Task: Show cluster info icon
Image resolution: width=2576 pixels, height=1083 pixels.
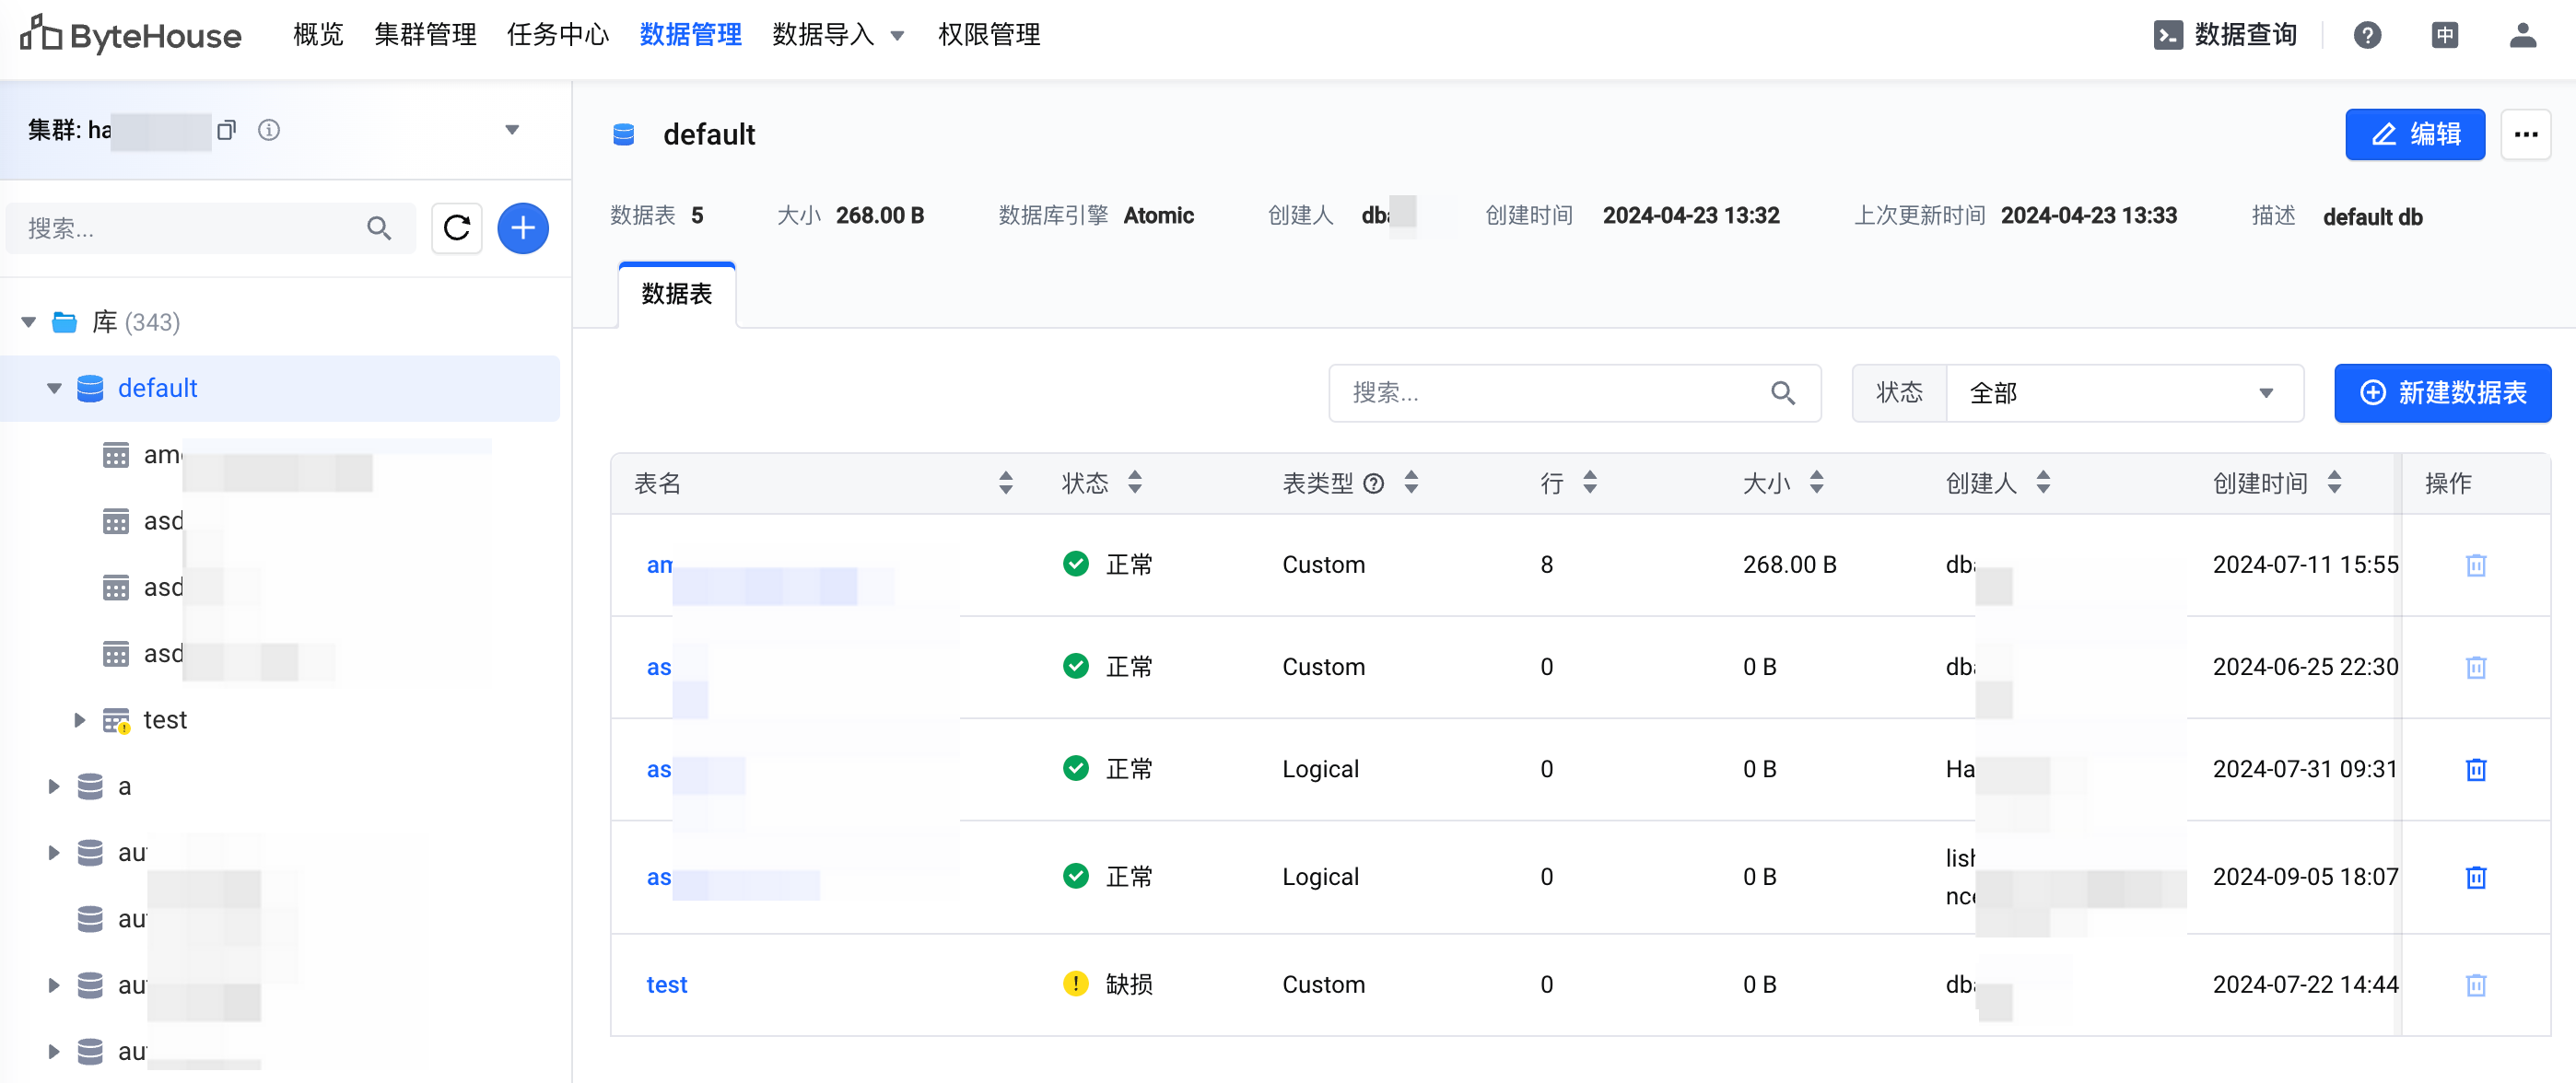Action: [269, 130]
